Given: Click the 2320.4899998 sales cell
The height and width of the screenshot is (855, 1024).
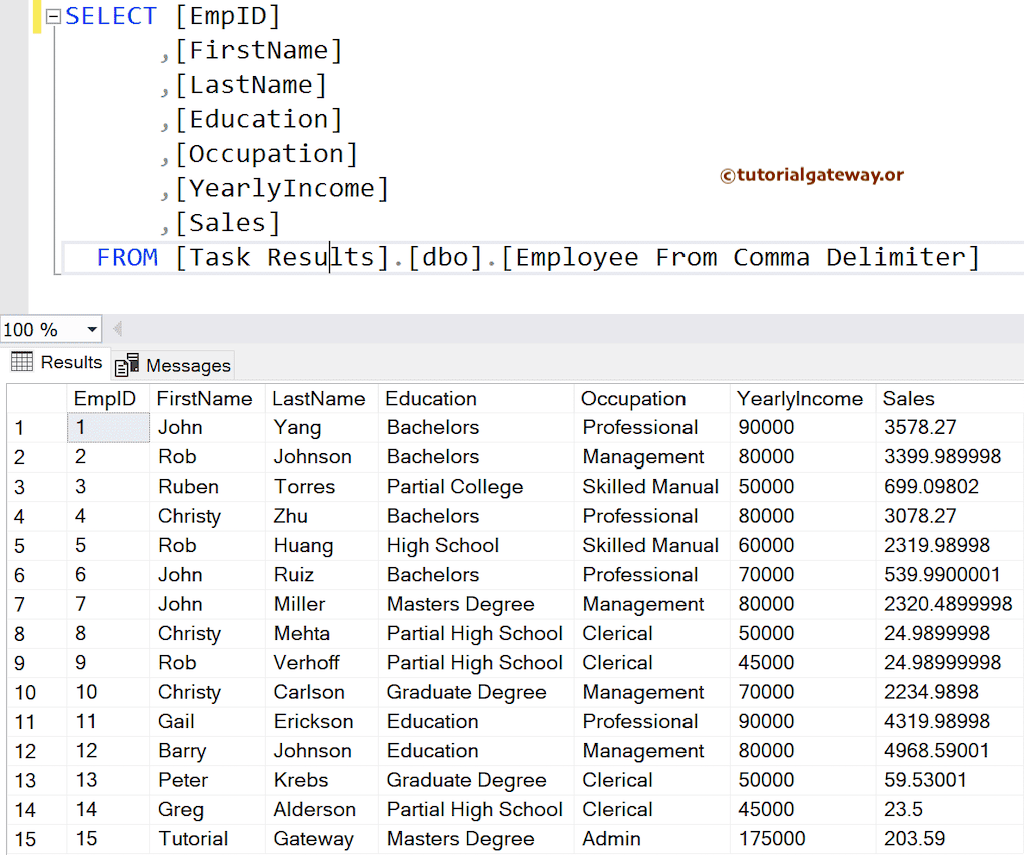Looking at the screenshot, I should click(x=950, y=604).
